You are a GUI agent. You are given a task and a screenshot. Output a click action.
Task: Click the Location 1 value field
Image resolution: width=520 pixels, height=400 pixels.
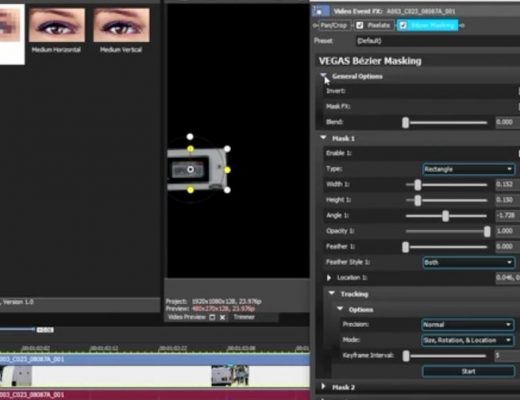click(x=507, y=278)
